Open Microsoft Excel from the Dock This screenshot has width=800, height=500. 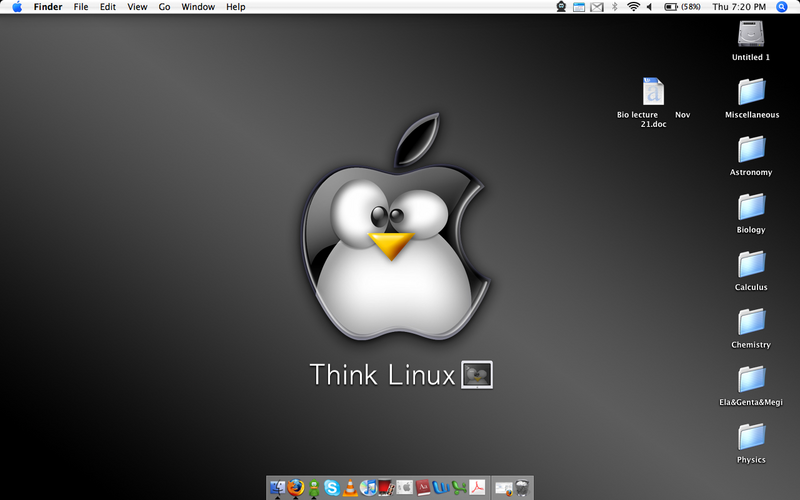pyautogui.click(x=459, y=488)
